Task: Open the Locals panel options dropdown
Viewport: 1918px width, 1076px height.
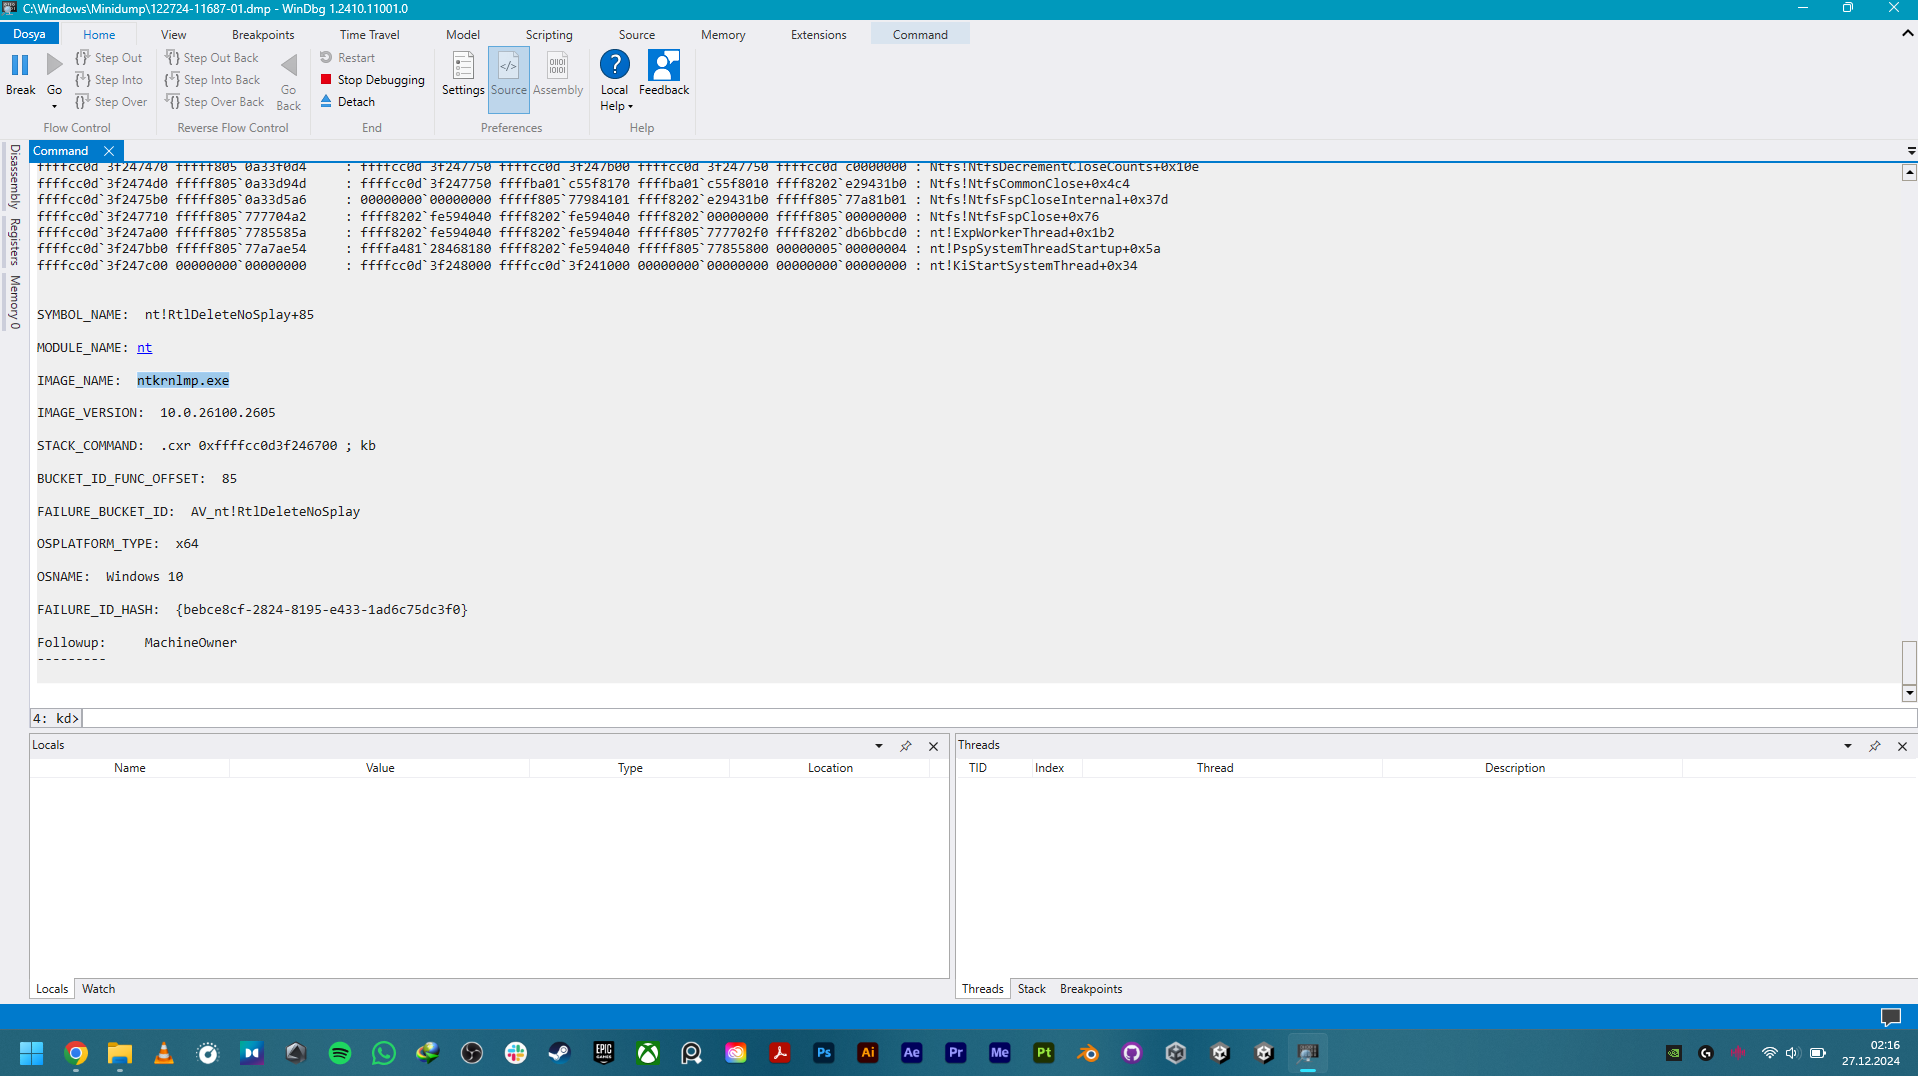Action: coord(879,746)
